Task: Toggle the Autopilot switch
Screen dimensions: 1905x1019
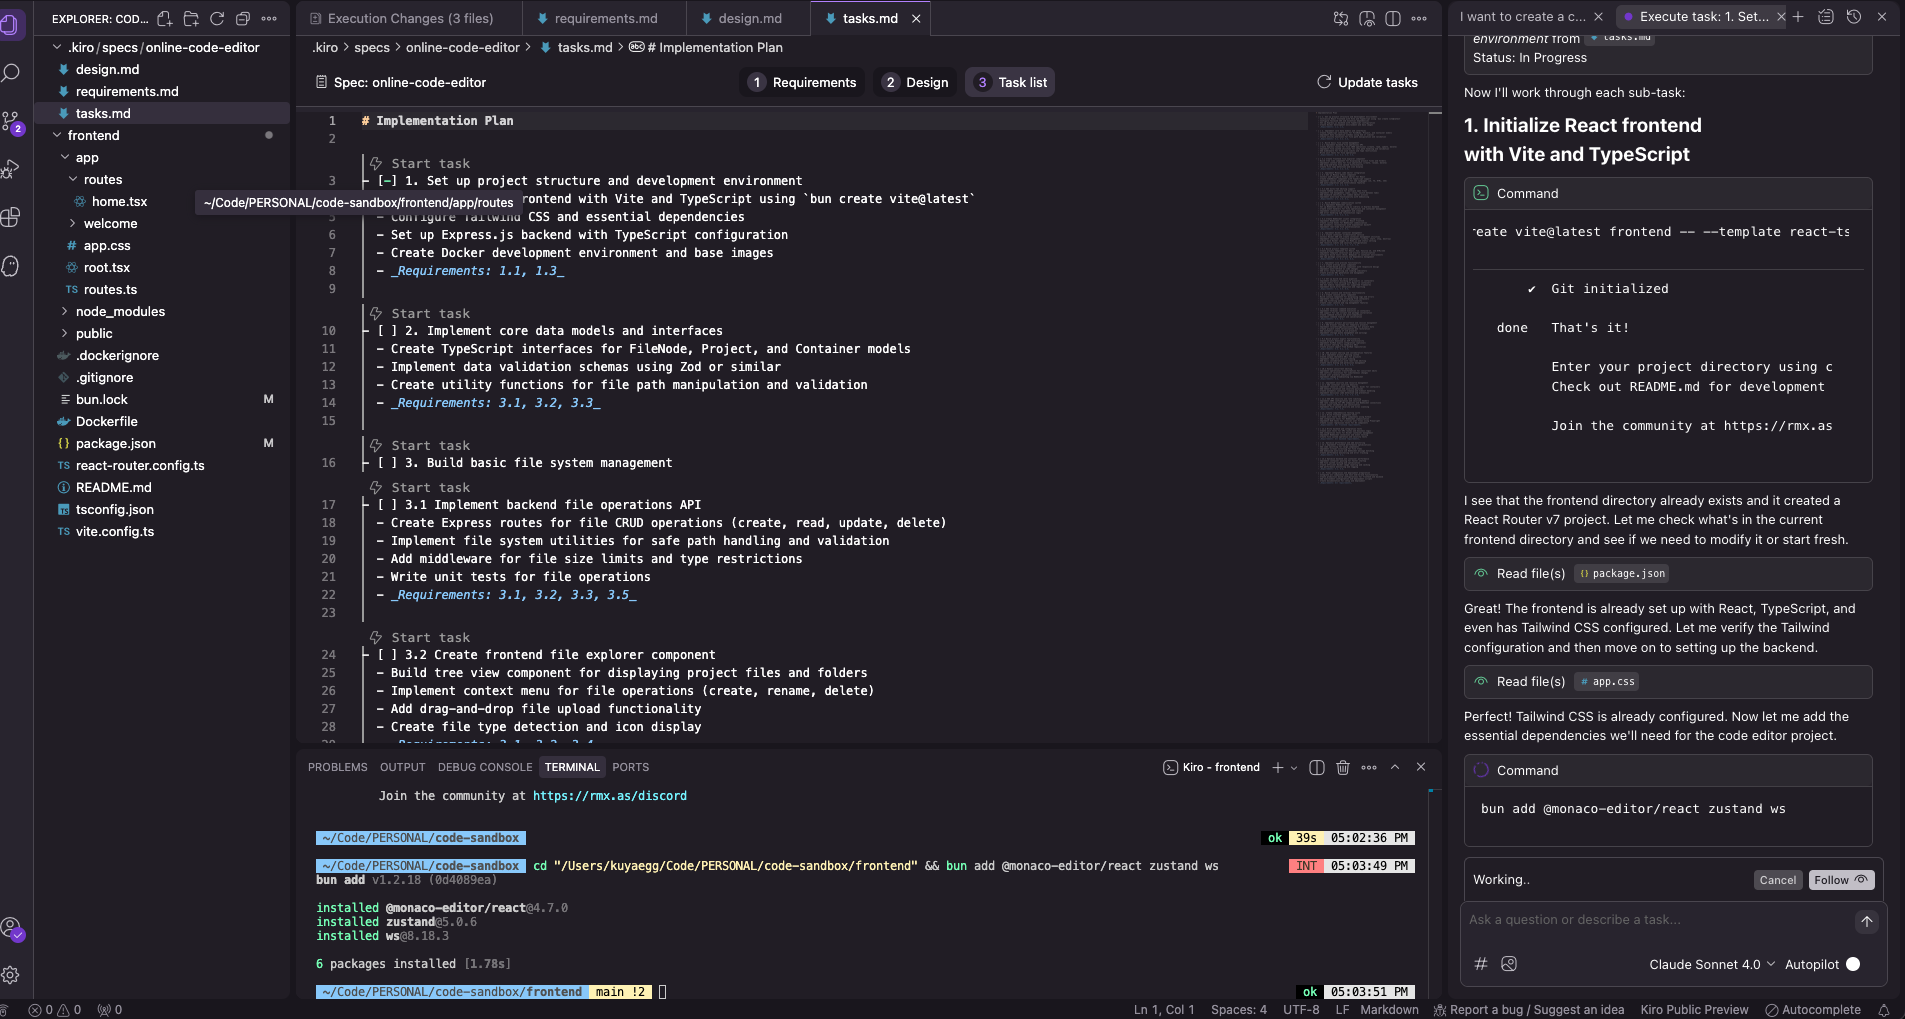Action: [x=1852, y=964]
